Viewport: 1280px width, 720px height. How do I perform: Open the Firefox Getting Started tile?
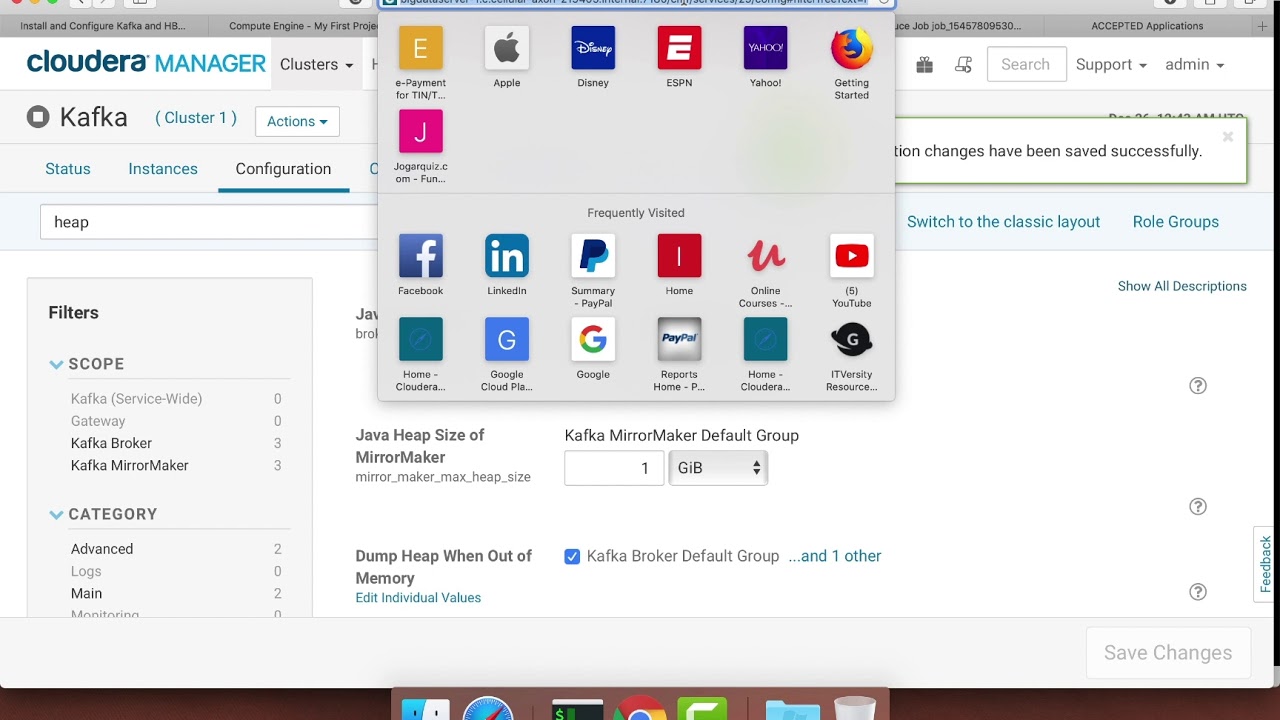click(852, 48)
